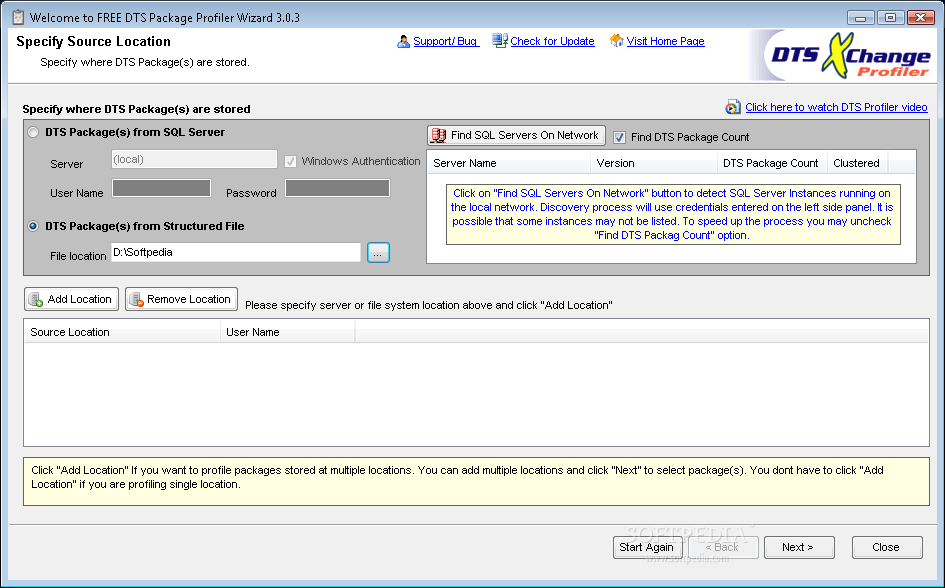Viewport: 945px width, 588px height.
Task: Click the Password input field
Action: 338,189
